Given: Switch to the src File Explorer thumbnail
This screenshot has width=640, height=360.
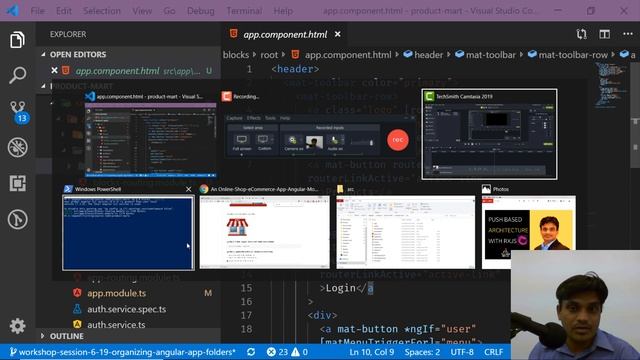Looking at the screenshot, I should pyautogui.click(x=406, y=232).
